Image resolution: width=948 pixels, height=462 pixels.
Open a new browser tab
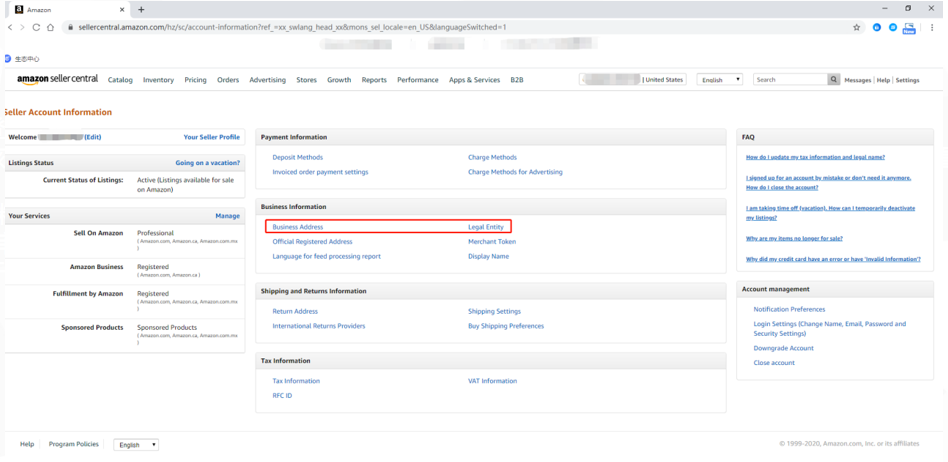pyautogui.click(x=141, y=10)
